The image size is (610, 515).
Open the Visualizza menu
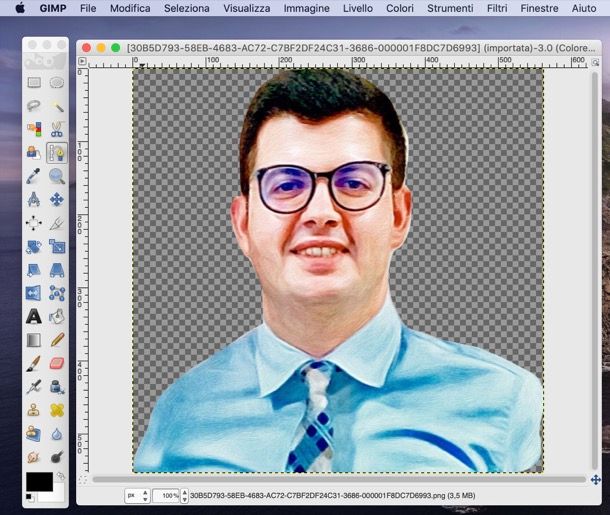coord(247,8)
